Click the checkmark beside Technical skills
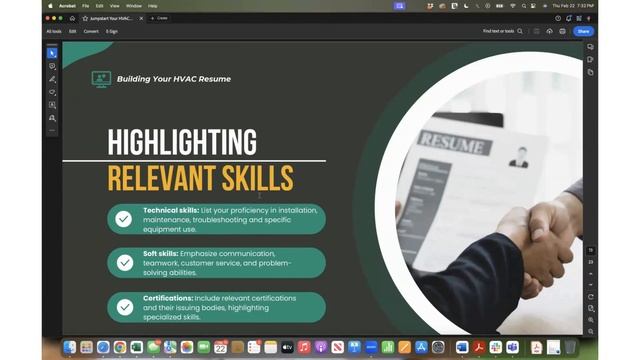The width and height of the screenshot is (640, 360). [x=124, y=219]
